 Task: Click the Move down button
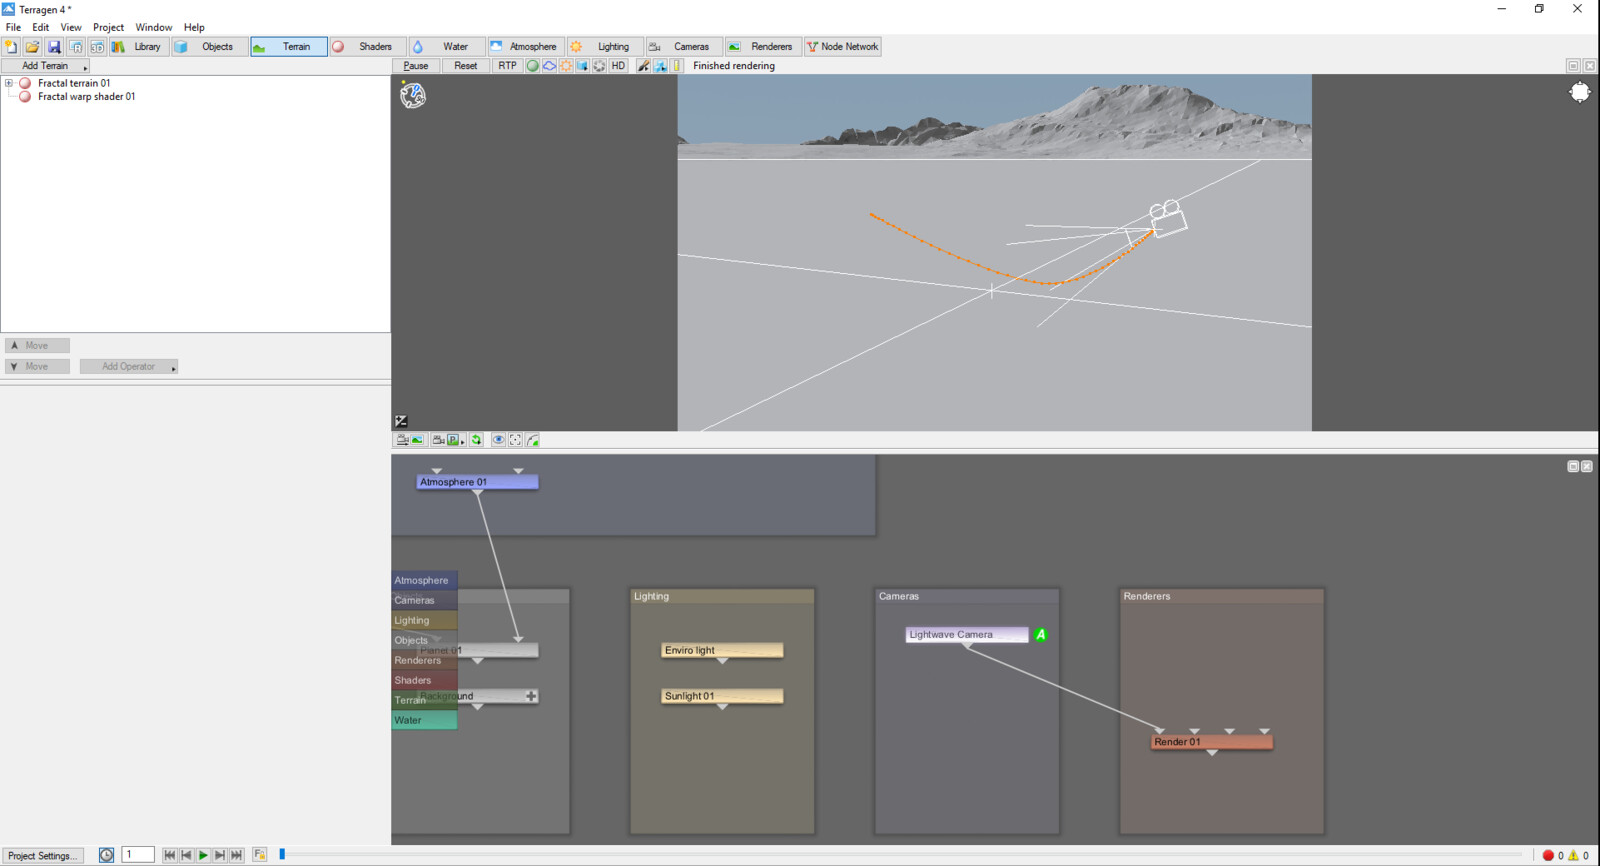pyautogui.click(x=37, y=367)
